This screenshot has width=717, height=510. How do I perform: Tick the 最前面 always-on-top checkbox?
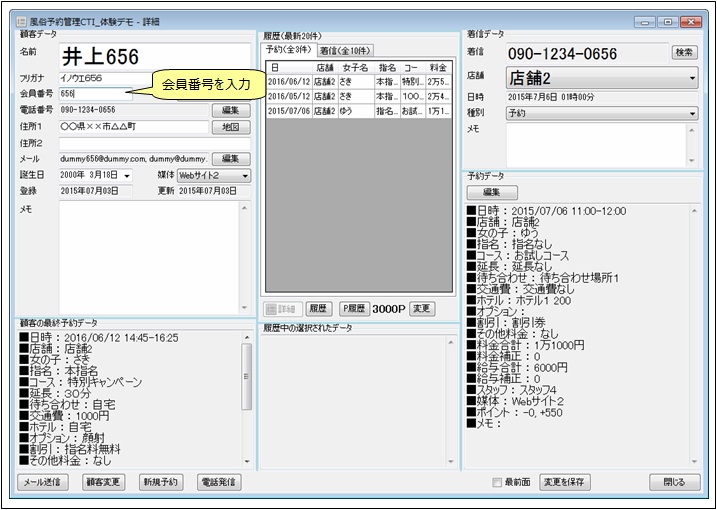point(498,482)
